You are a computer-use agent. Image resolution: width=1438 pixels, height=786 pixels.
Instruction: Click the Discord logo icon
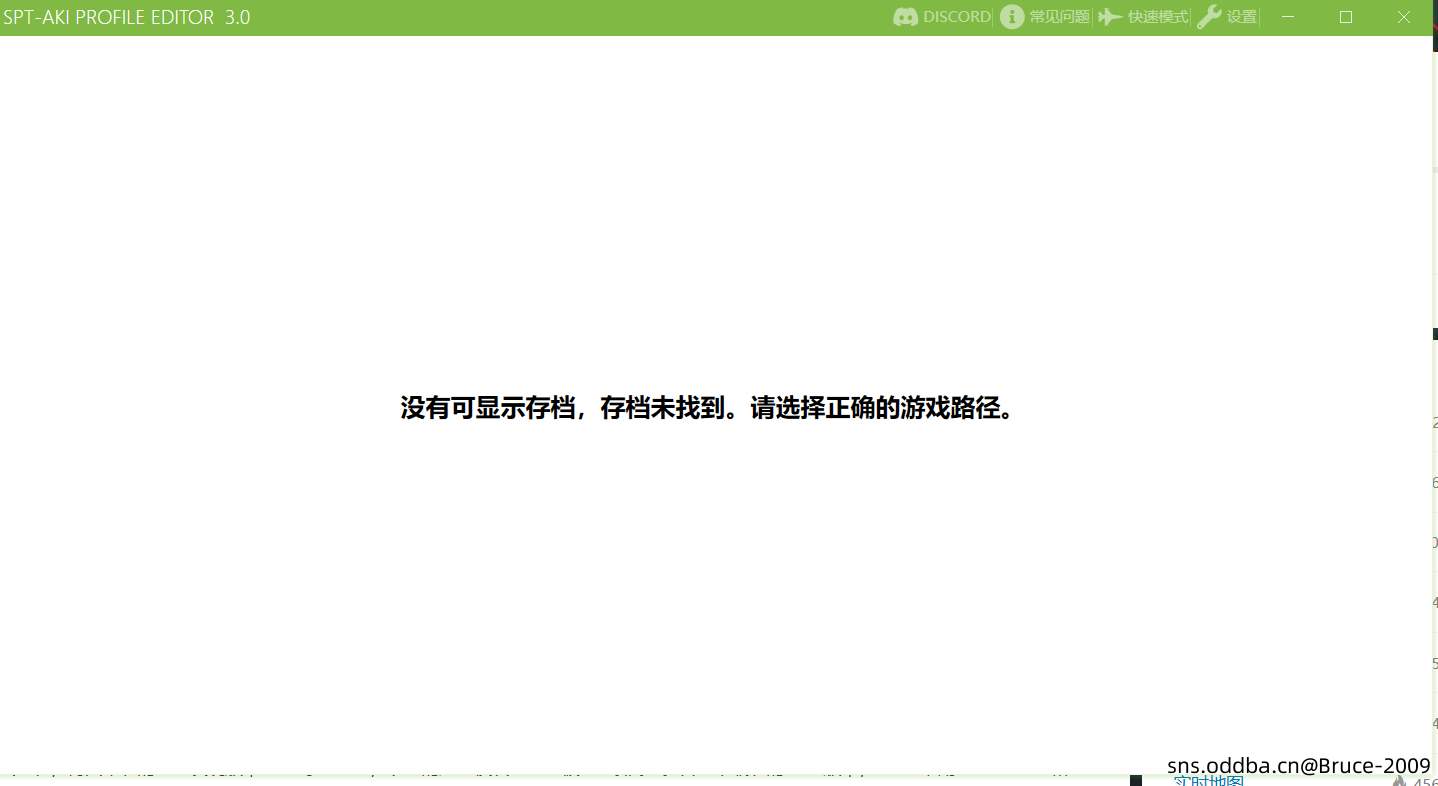[905, 17]
